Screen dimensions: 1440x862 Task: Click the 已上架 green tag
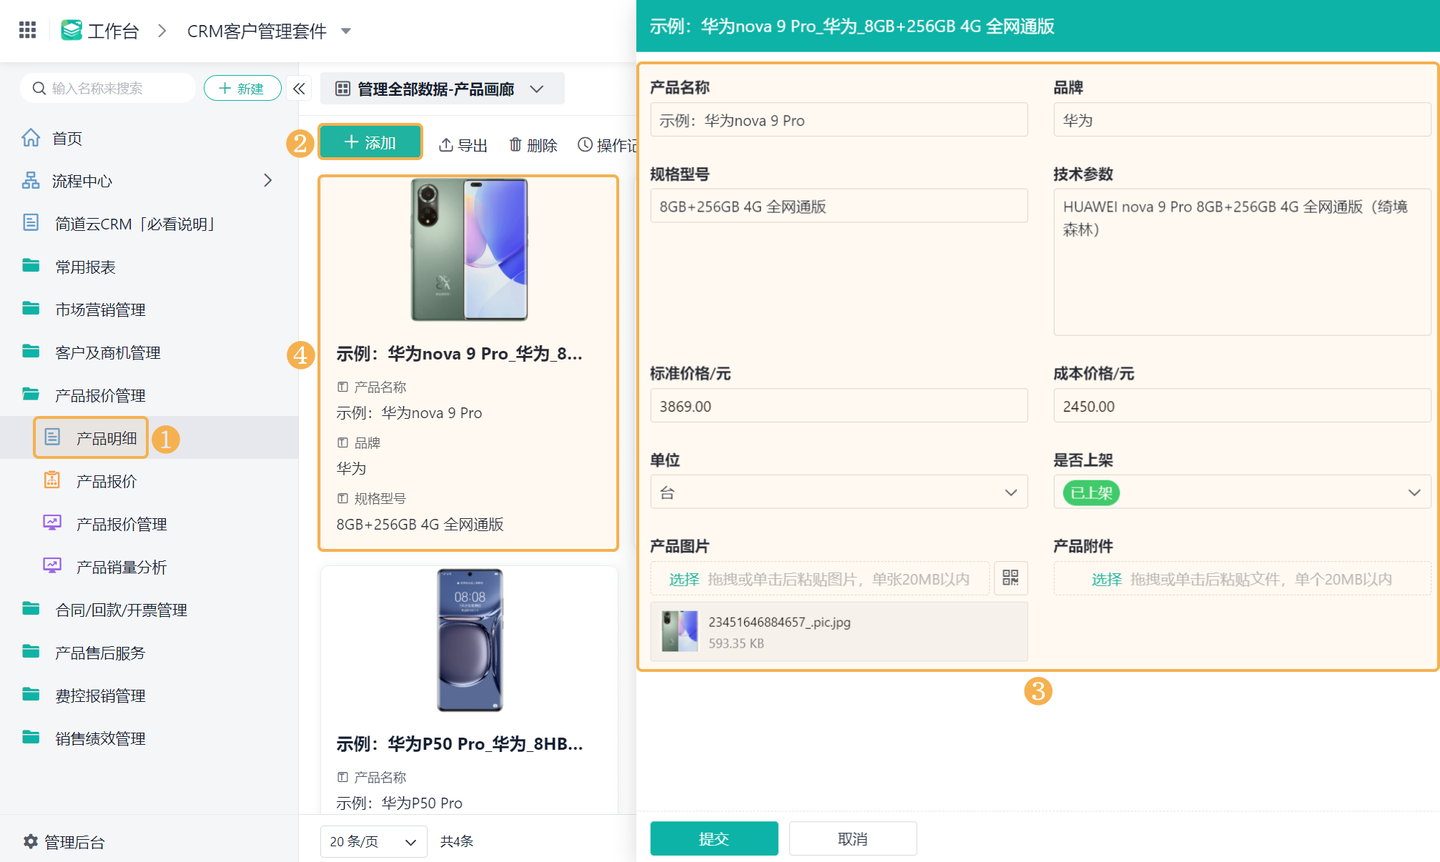click(x=1091, y=492)
